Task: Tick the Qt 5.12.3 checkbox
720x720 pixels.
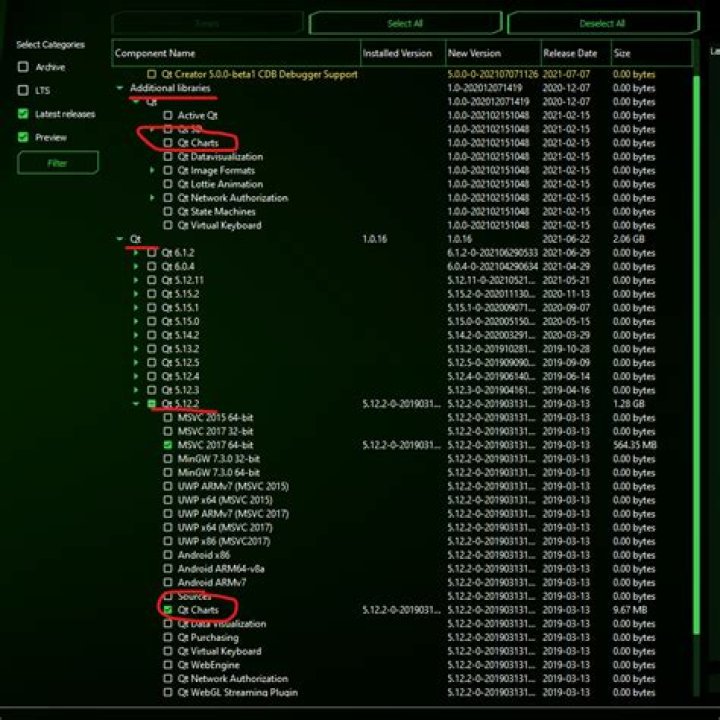Action: (152, 390)
